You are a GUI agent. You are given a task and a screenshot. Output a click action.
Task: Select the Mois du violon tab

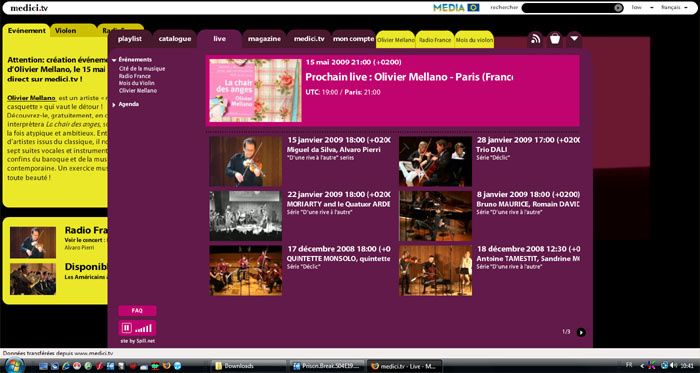pyautogui.click(x=474, y=40)
